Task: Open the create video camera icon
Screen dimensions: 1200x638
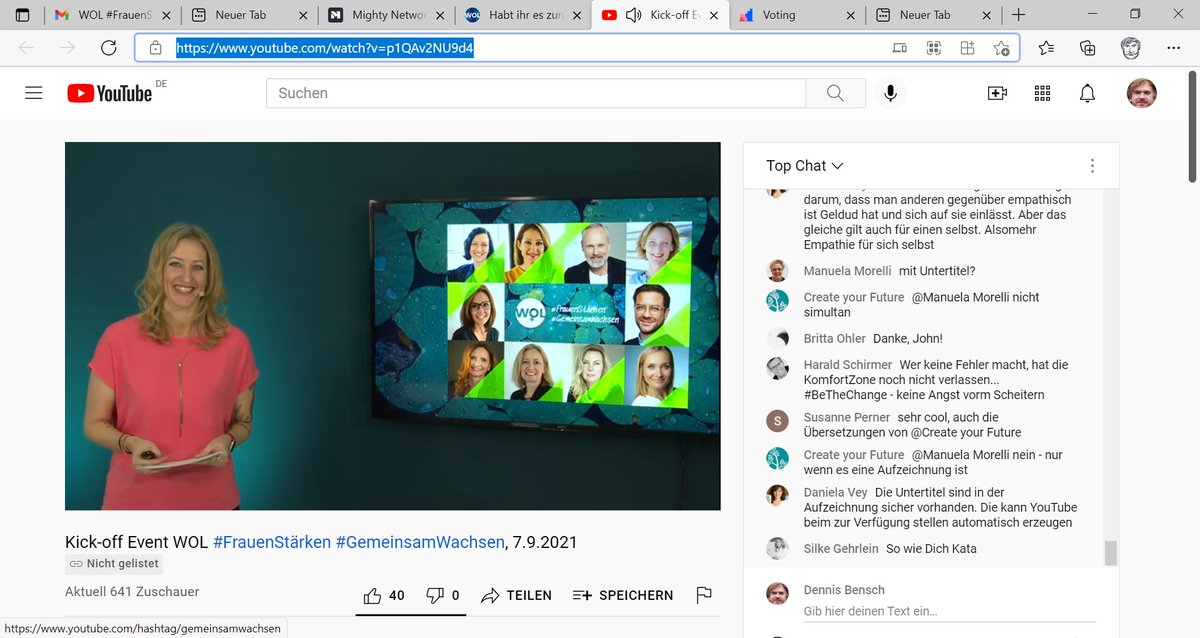Action: 997,93
